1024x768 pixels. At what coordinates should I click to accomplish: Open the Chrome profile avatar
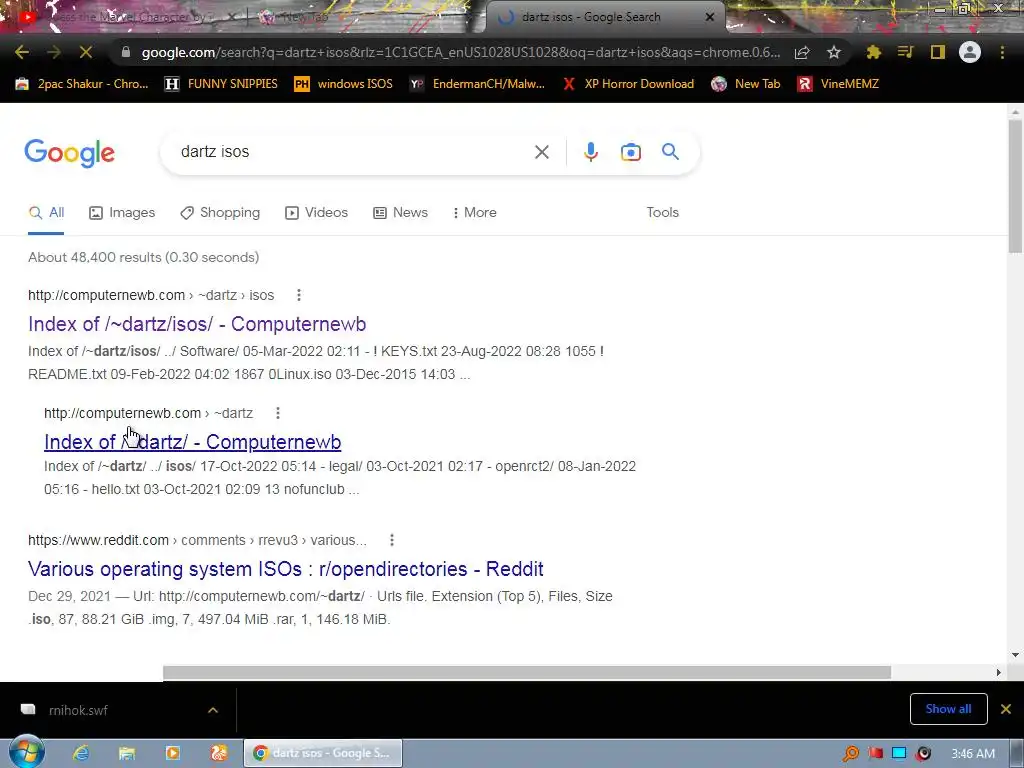click(x=970, y=52)
